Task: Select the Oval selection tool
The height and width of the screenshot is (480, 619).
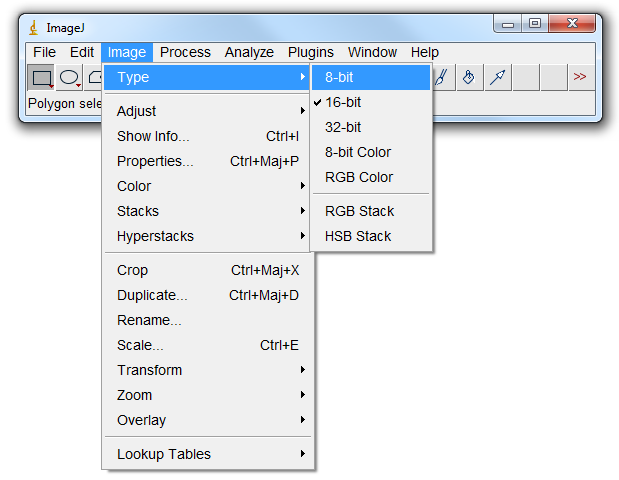Action: coord(69,77)
